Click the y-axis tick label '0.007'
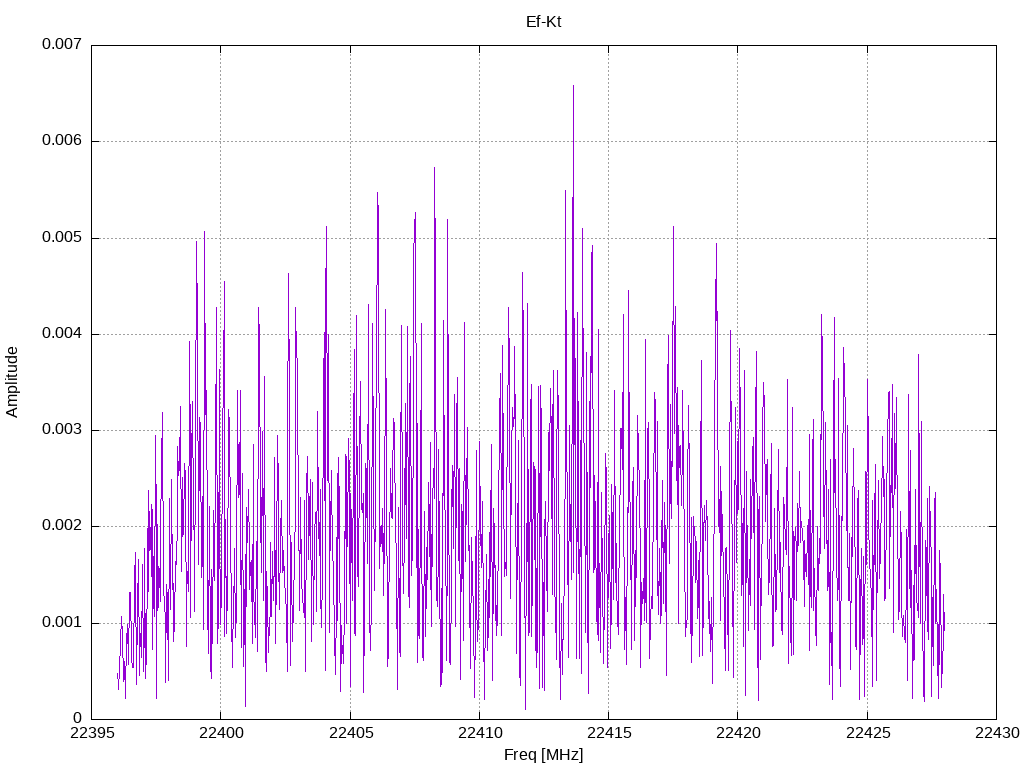Image resolution: width=1024 pixels, height=768 pixels. 62,44
